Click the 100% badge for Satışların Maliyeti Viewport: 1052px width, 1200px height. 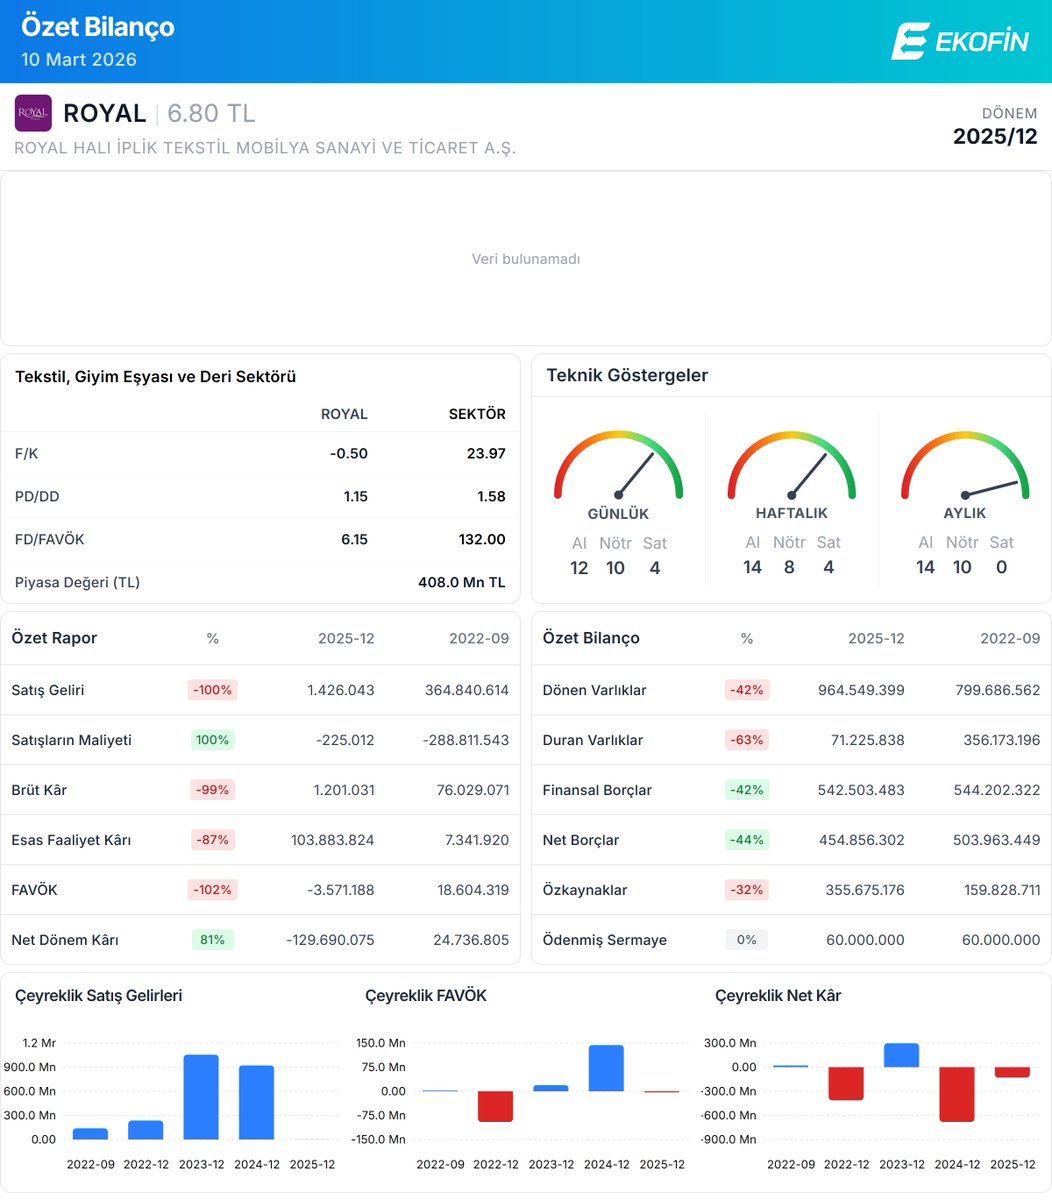point(212,740)
